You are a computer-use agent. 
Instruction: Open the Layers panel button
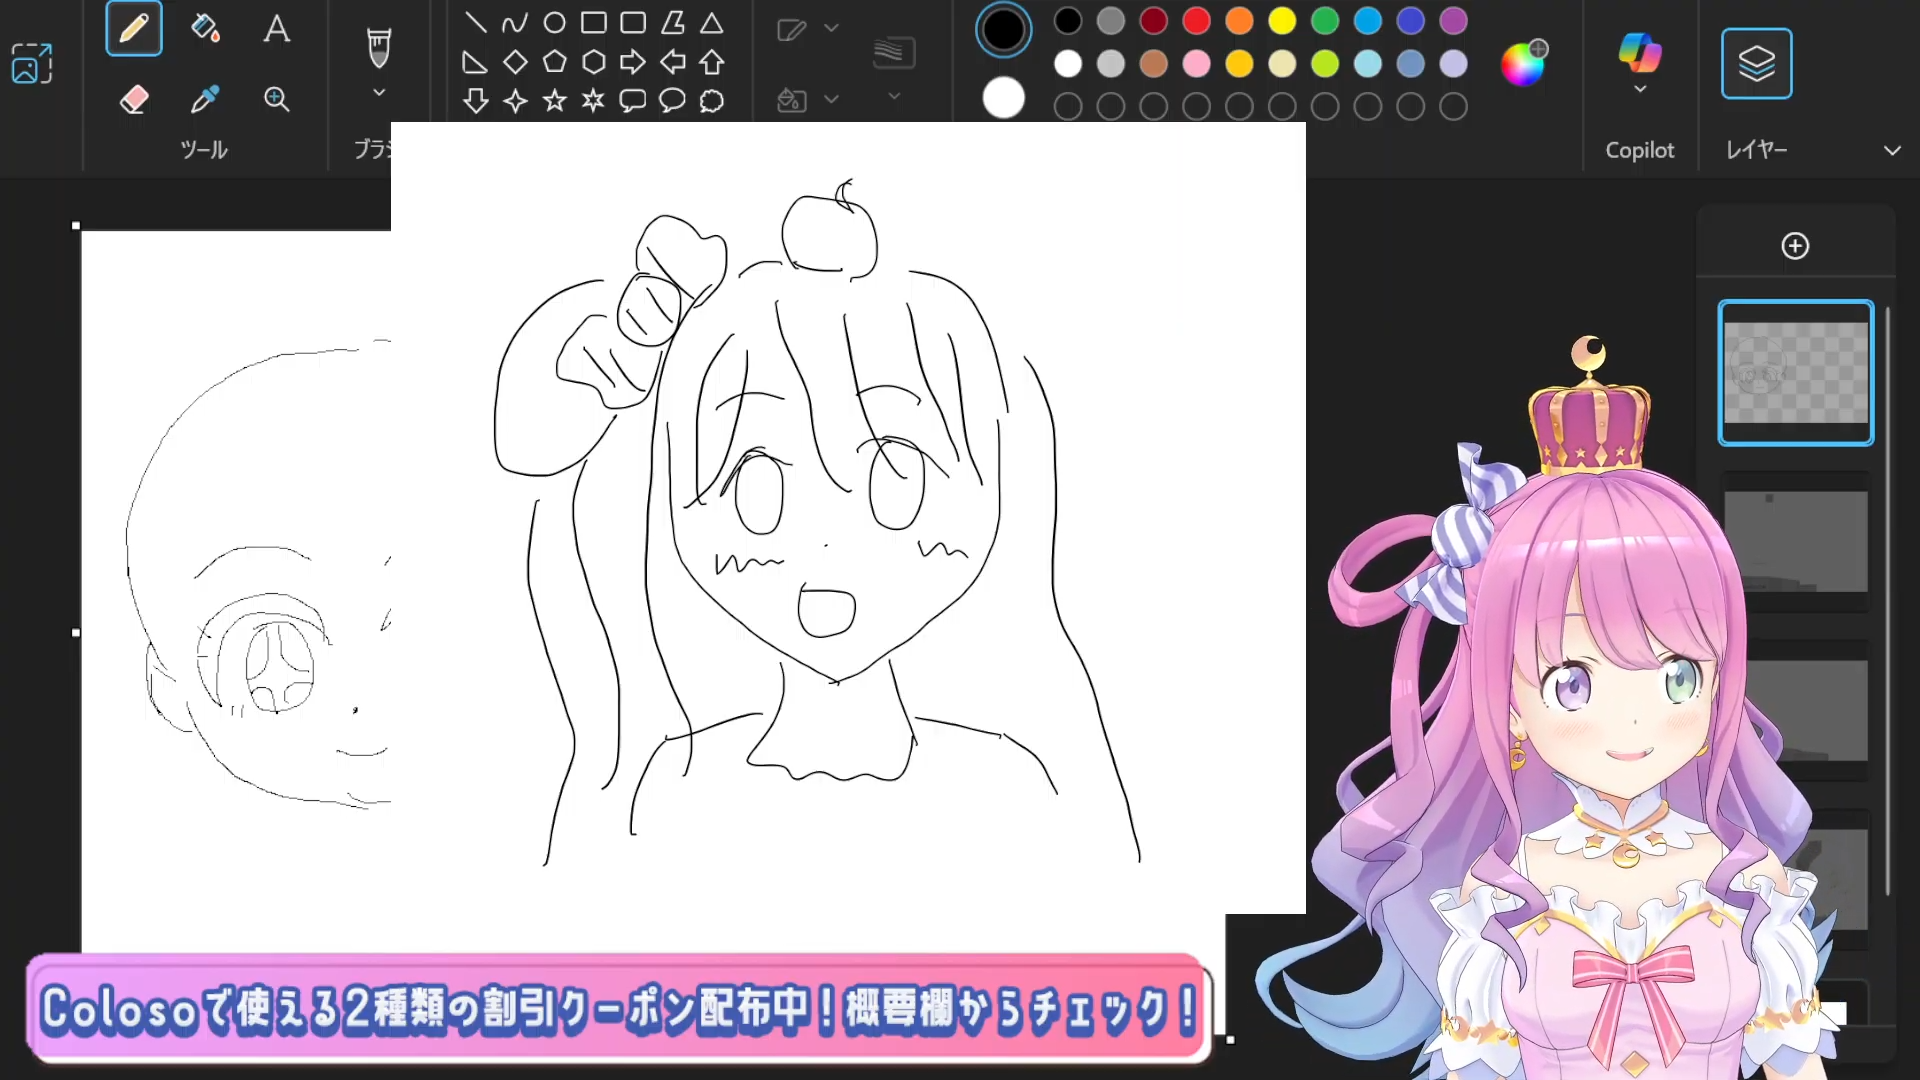(x=1756, y=64)
